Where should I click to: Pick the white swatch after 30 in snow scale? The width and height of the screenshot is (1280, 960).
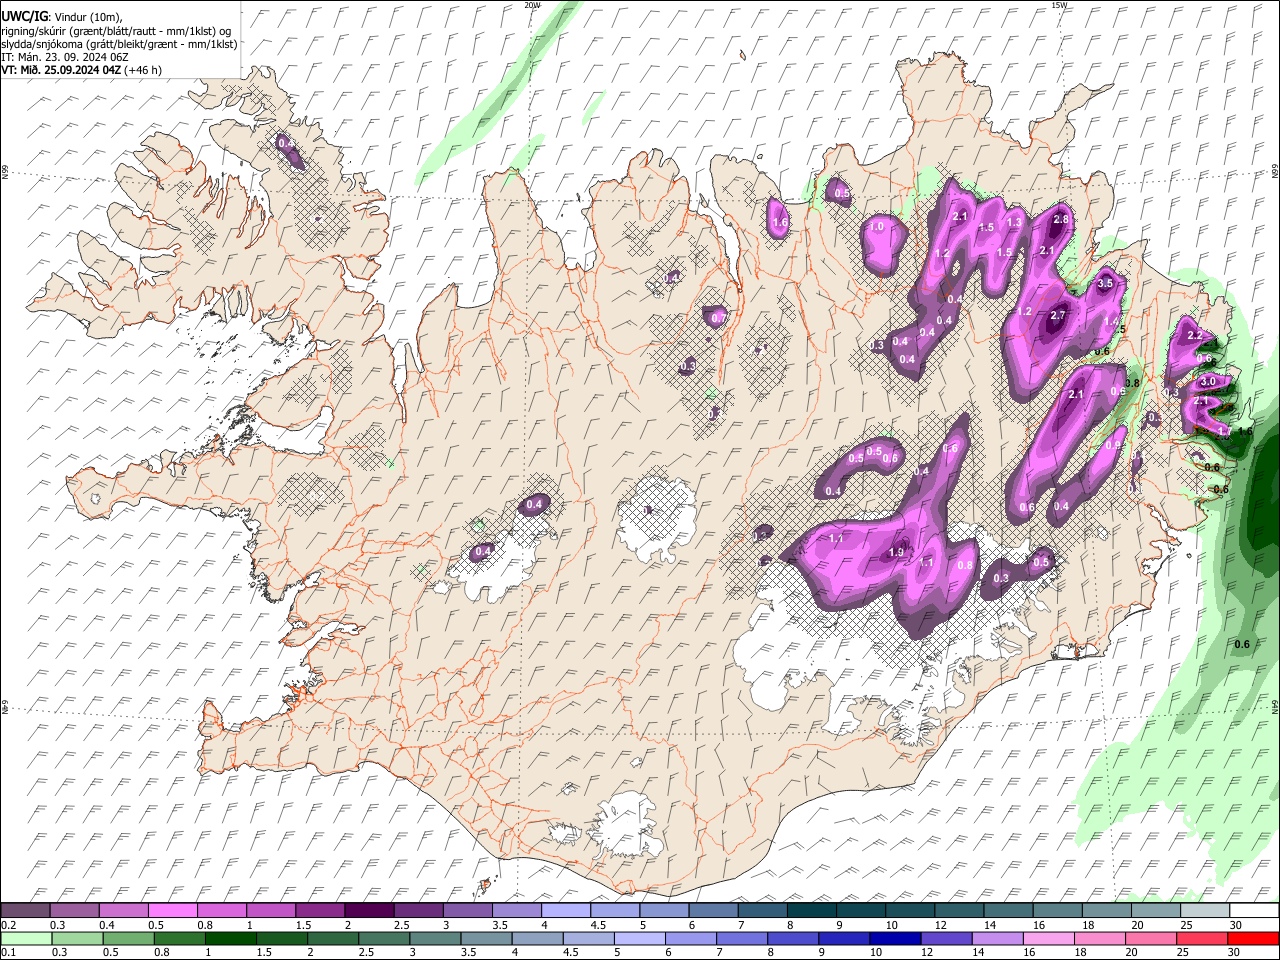[x=1252, y=911]
